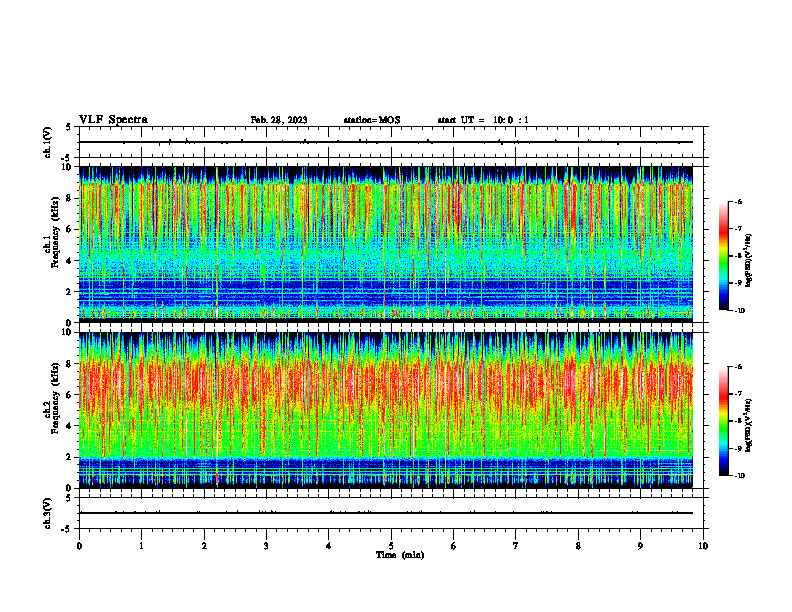
Task: Click the ch.1 spectrogram color bar
Action: click(x=723, y=256)
